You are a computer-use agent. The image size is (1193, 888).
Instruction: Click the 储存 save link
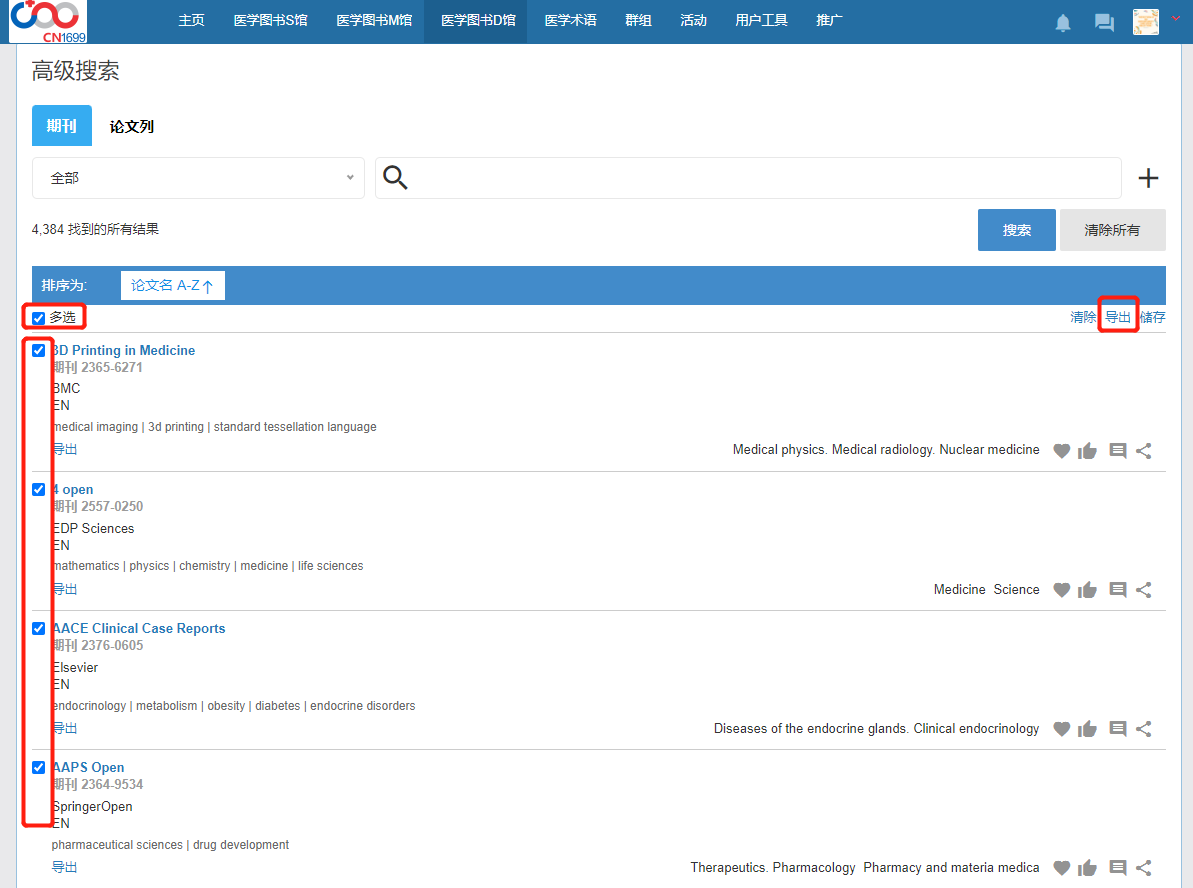1153,317
